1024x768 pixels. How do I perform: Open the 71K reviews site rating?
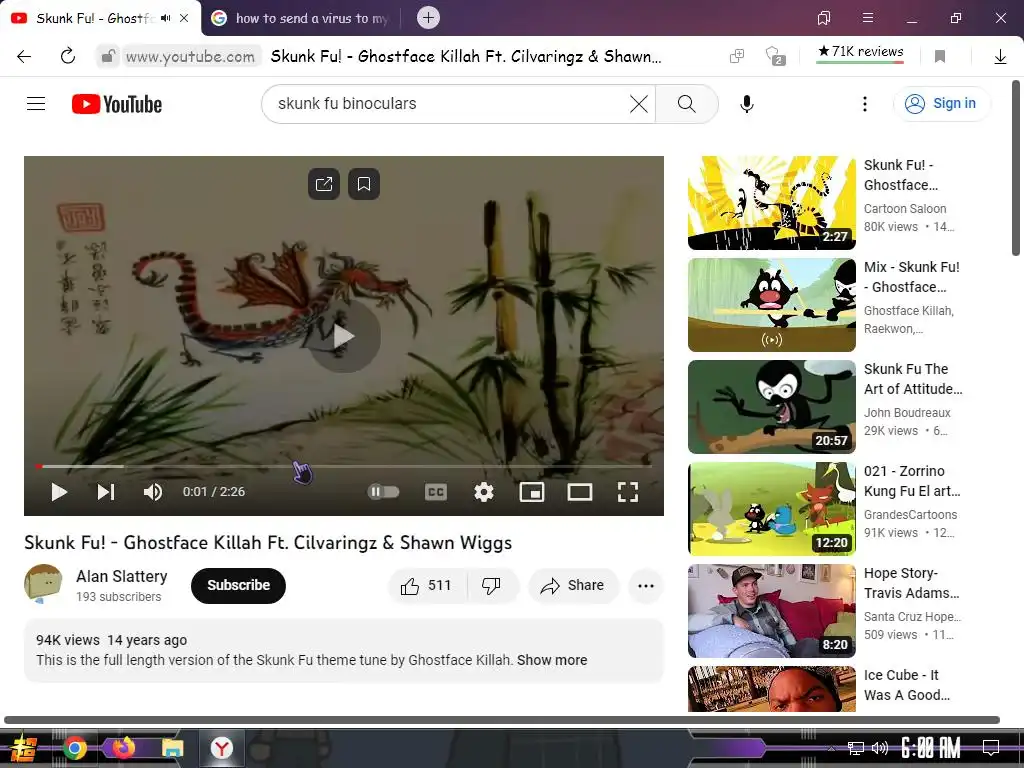point(860,52)
